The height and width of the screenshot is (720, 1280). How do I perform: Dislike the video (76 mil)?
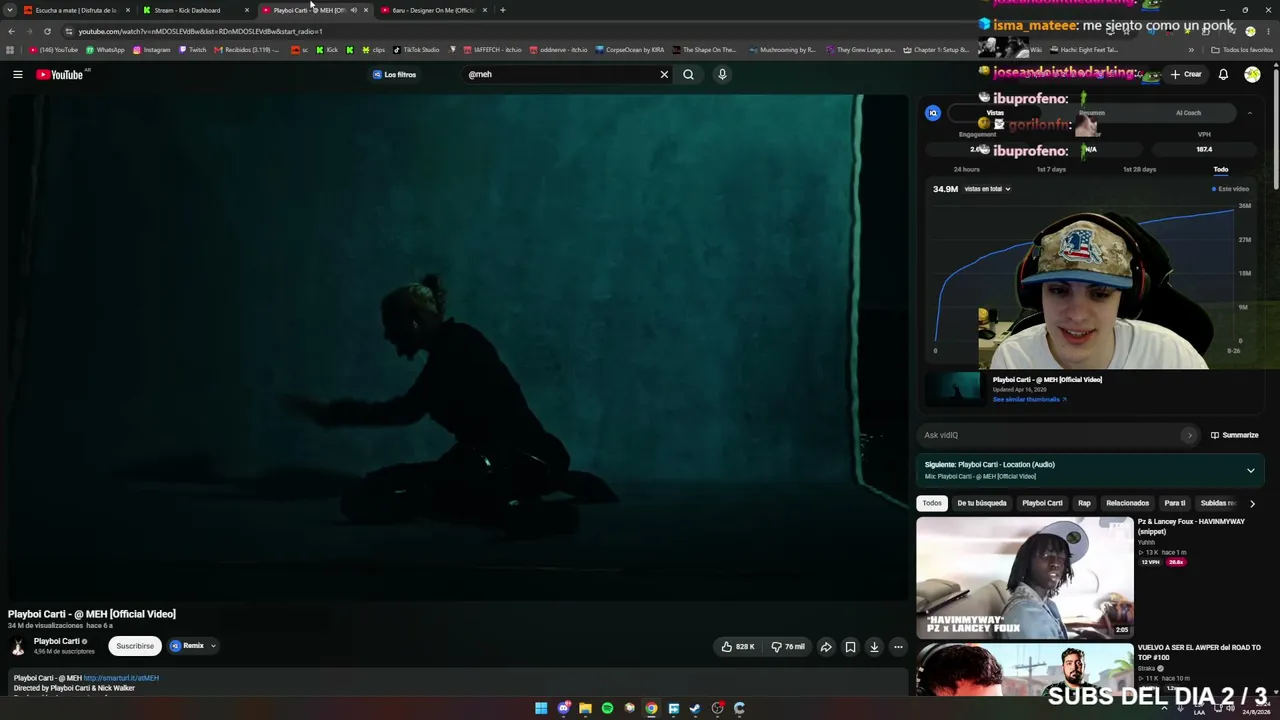click(x=788, y=647)
